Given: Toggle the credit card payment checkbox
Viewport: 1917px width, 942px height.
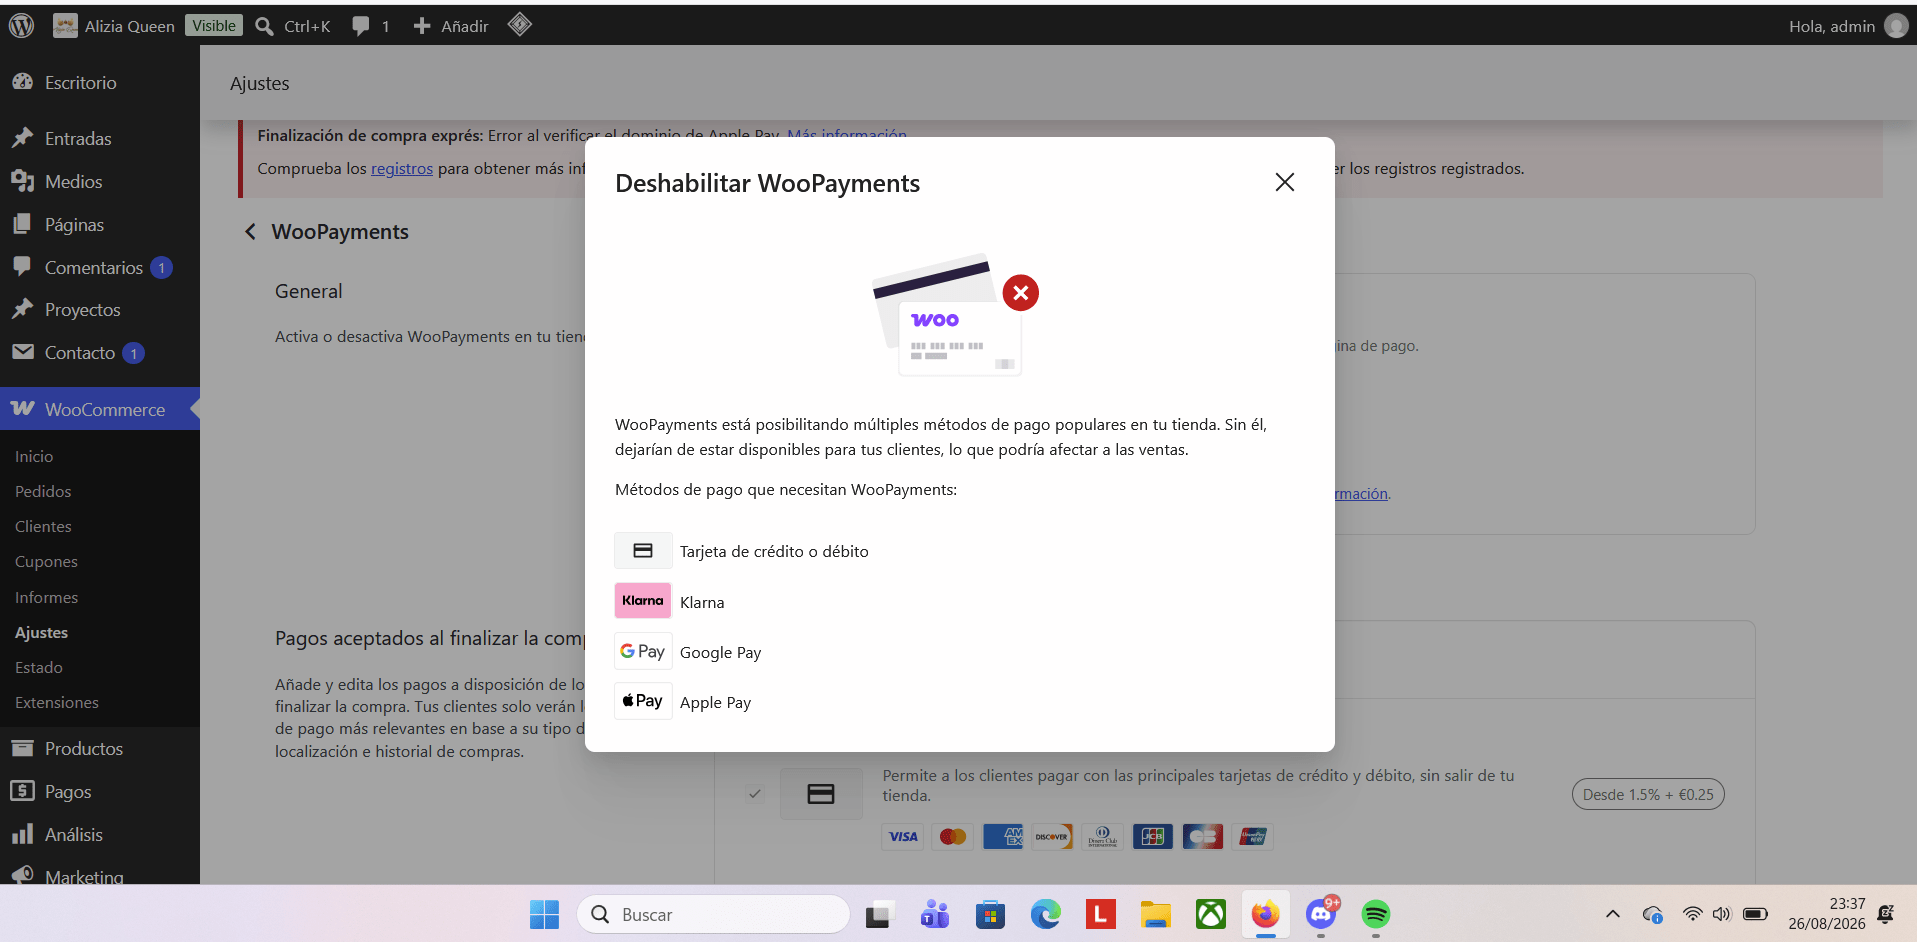Looking at the screenshot, I should tap(755, 794).
